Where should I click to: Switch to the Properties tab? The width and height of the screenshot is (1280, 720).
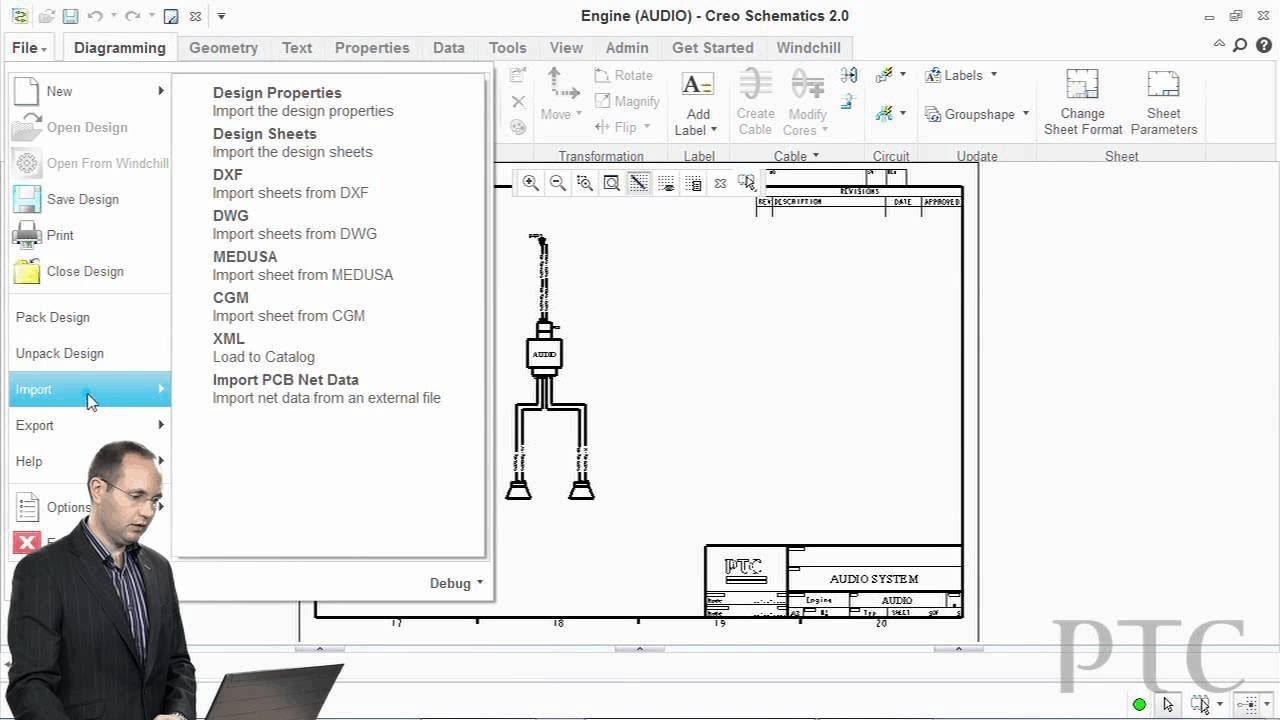coord(372,47)
